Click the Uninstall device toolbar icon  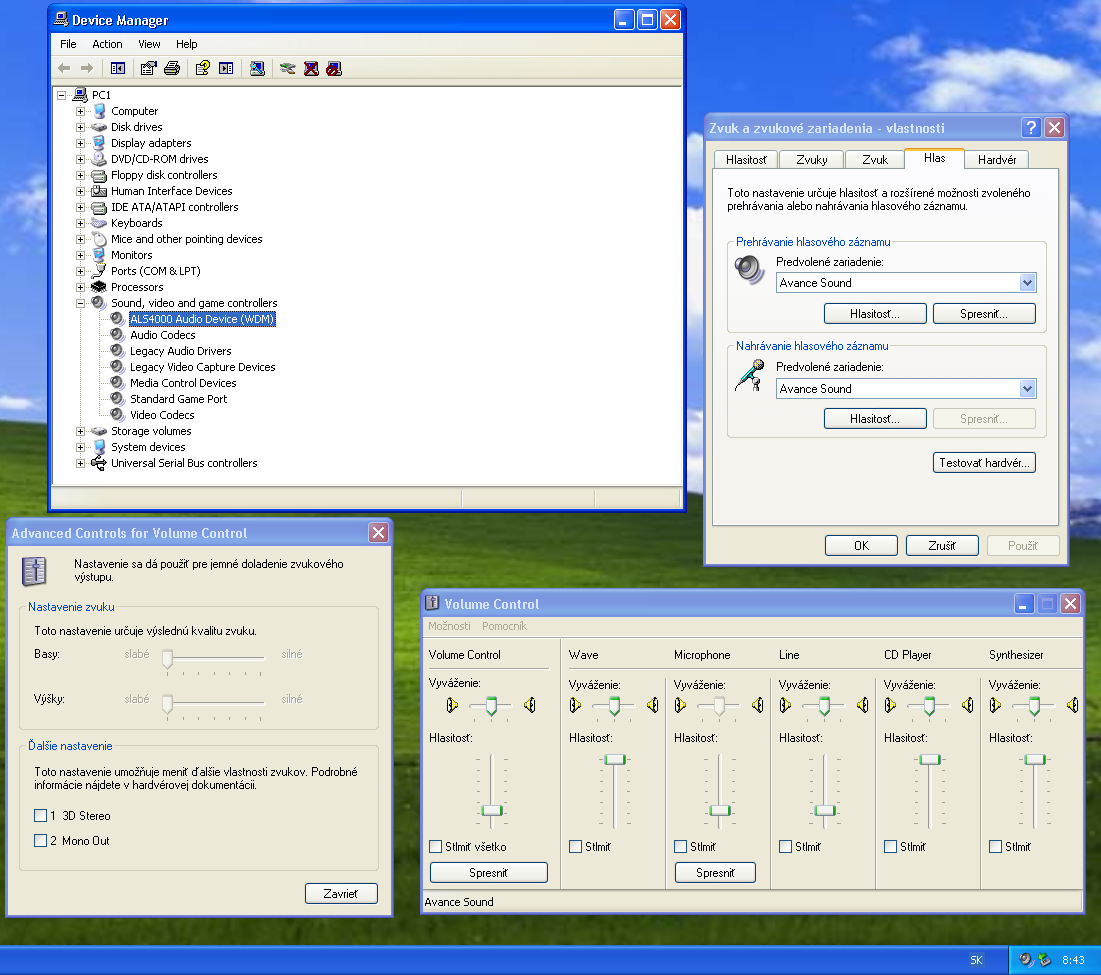pos(311,68)
